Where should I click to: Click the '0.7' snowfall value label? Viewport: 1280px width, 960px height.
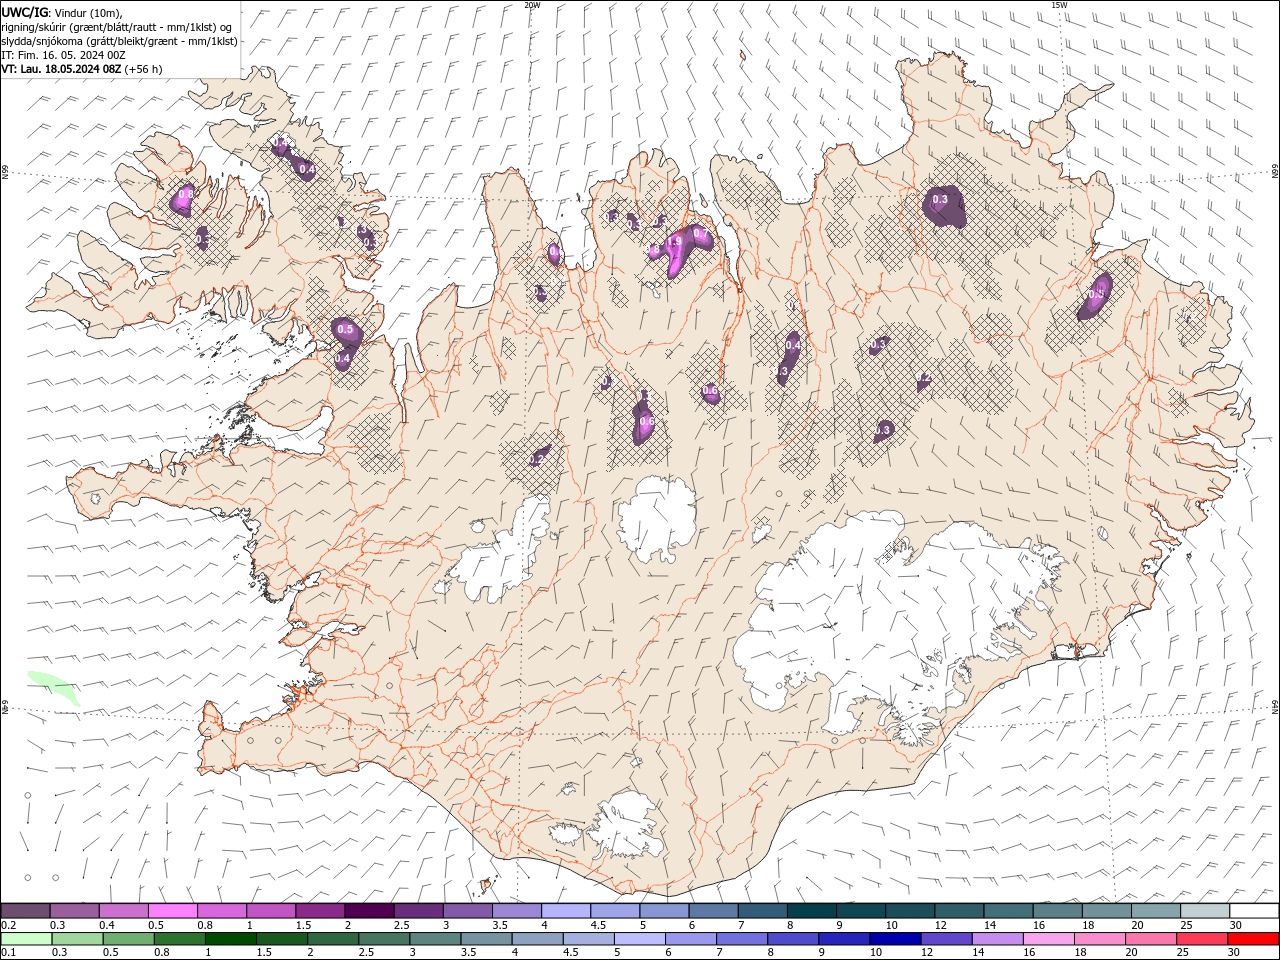tap(700, 234)
